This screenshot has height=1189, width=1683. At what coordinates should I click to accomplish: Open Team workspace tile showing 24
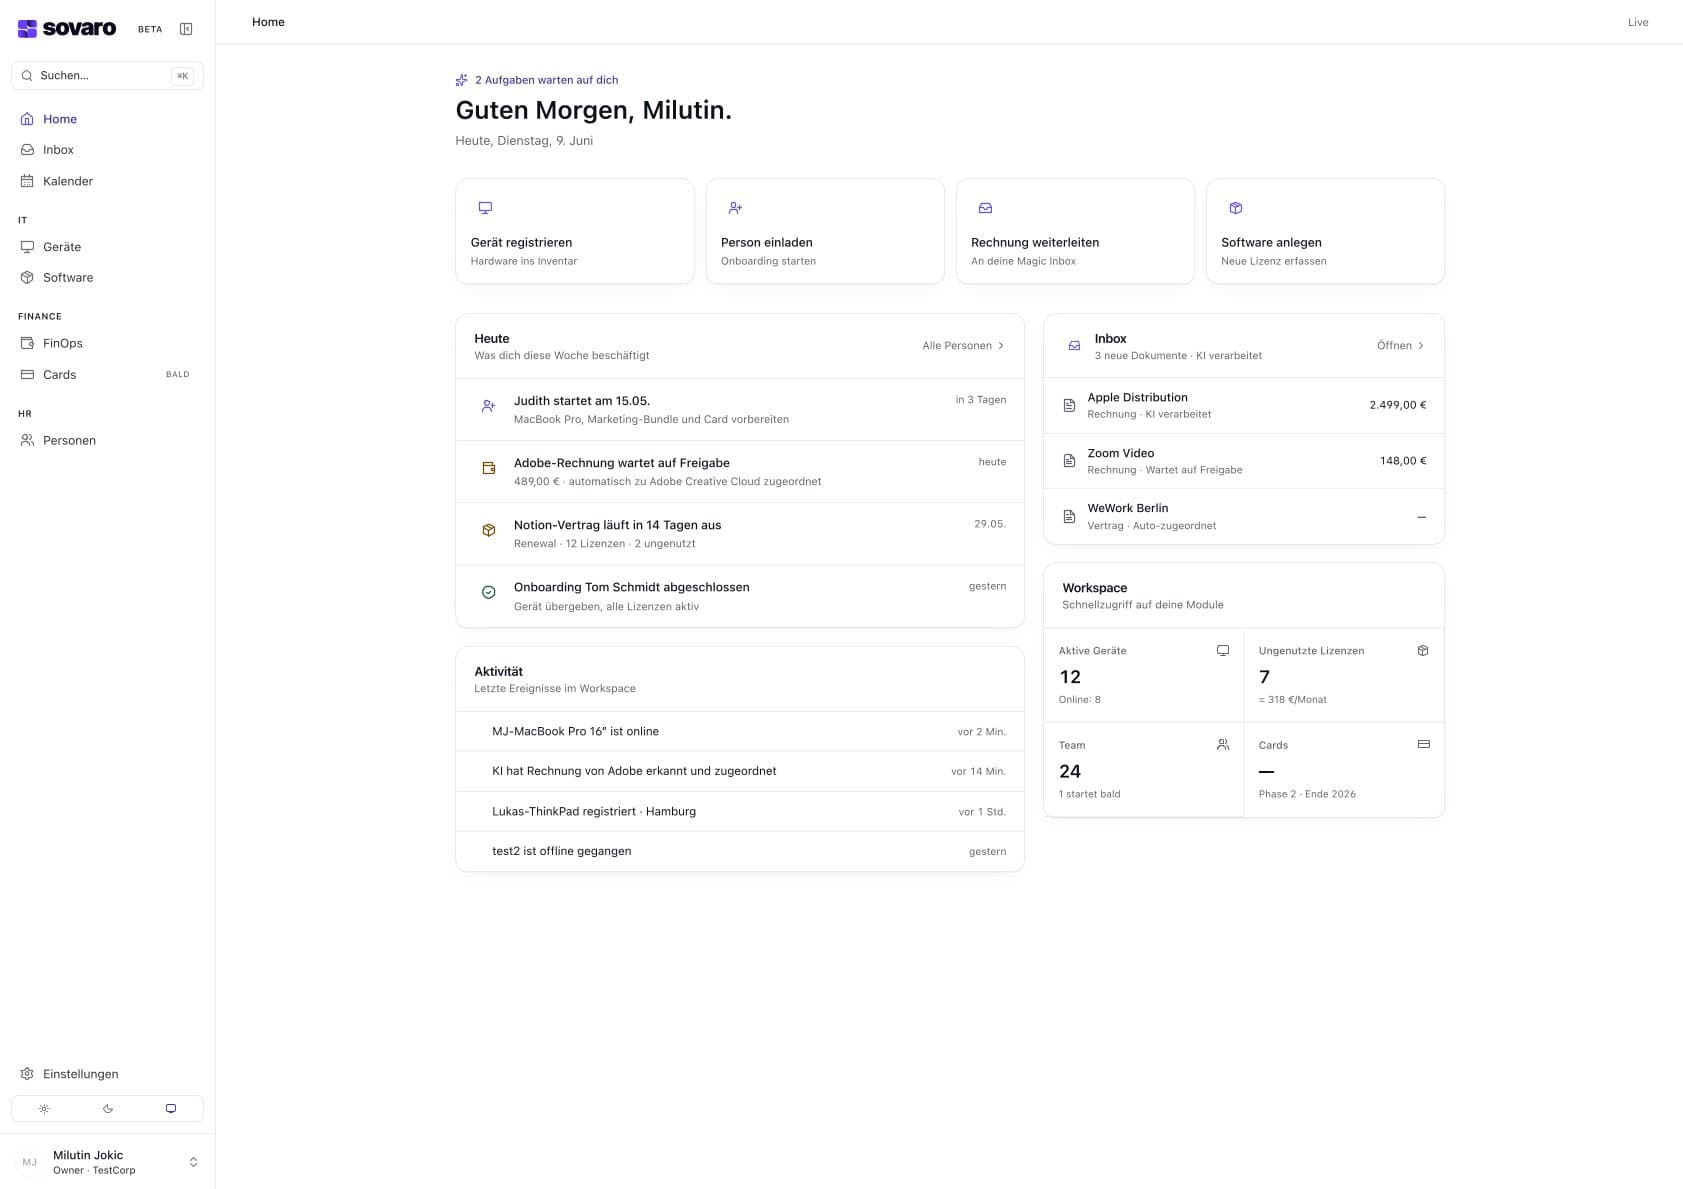[x=1144, y=770]
